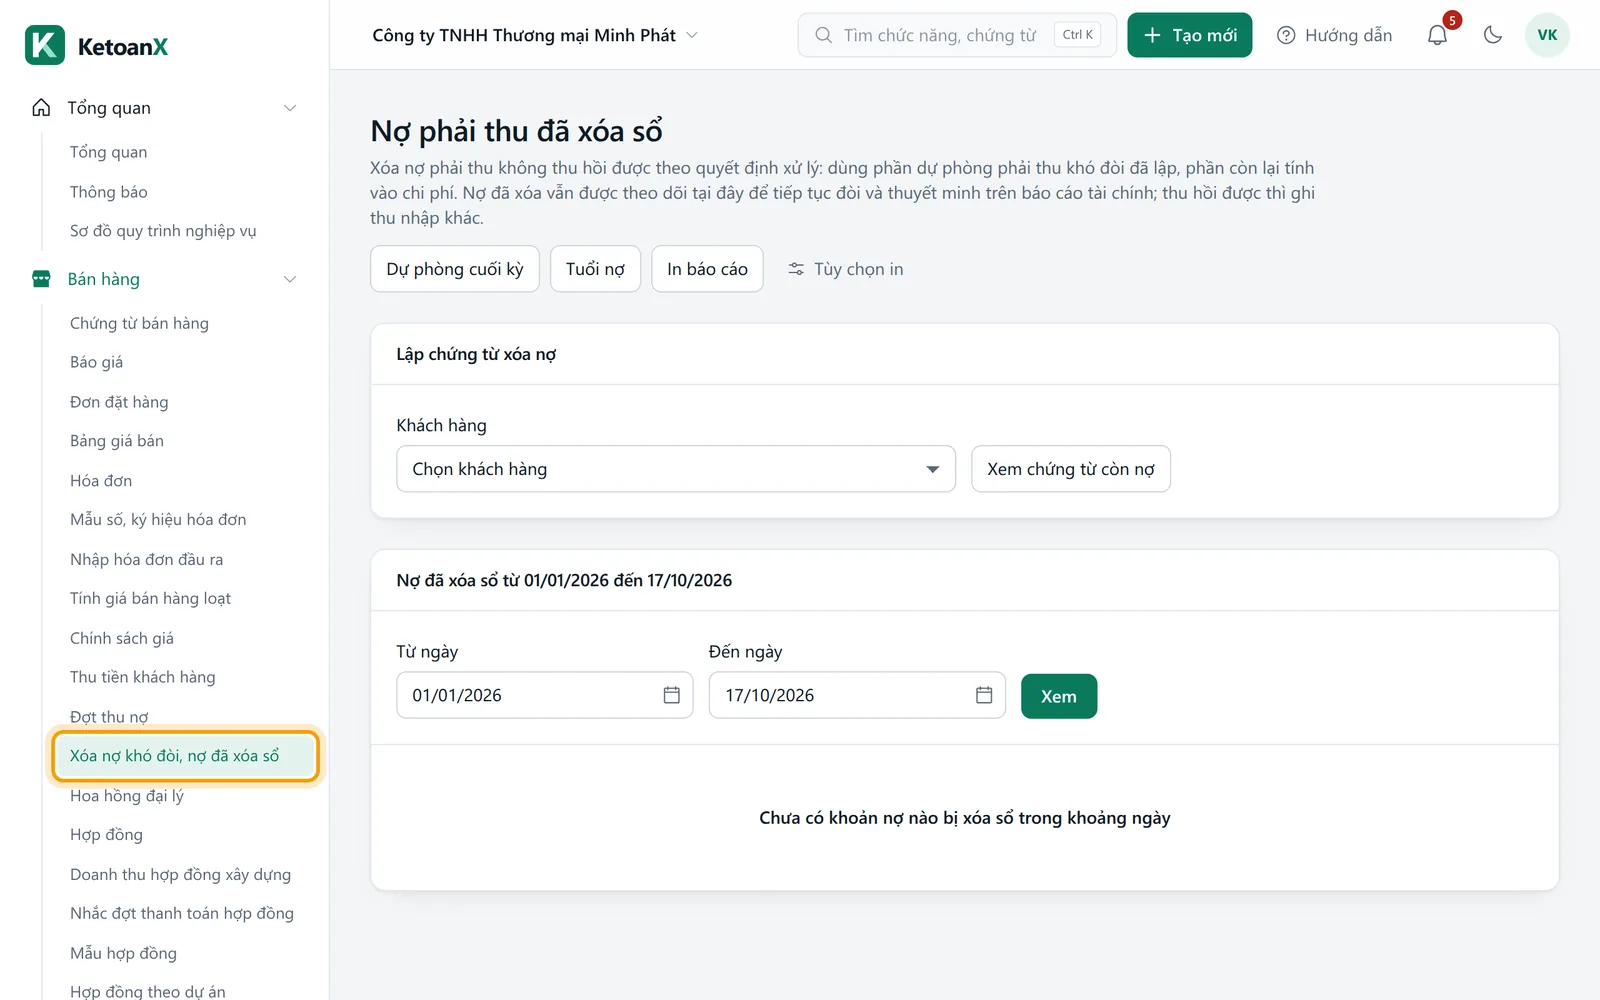The width and height of the screenshot is (1600, 1000).
Task: Open the notifications bell
Action: pyautogui.click(x=1437, y=35)
